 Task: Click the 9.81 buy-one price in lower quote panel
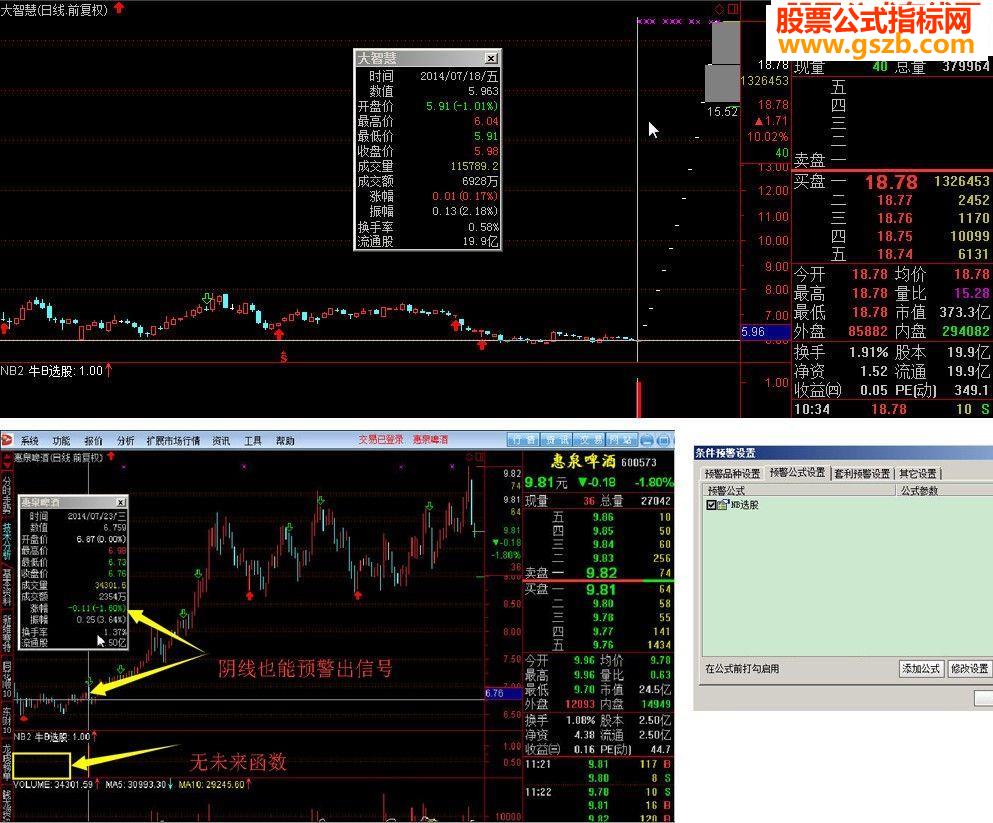(x=601, y=590)
